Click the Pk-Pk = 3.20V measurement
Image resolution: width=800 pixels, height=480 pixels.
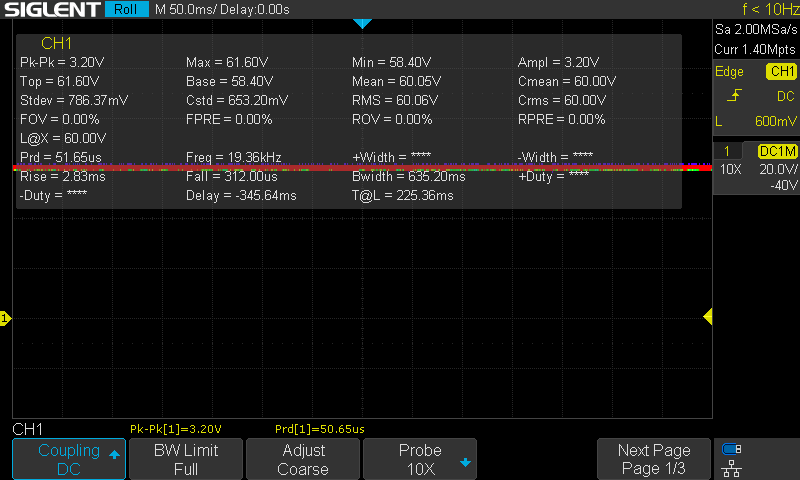click(62, 62)
